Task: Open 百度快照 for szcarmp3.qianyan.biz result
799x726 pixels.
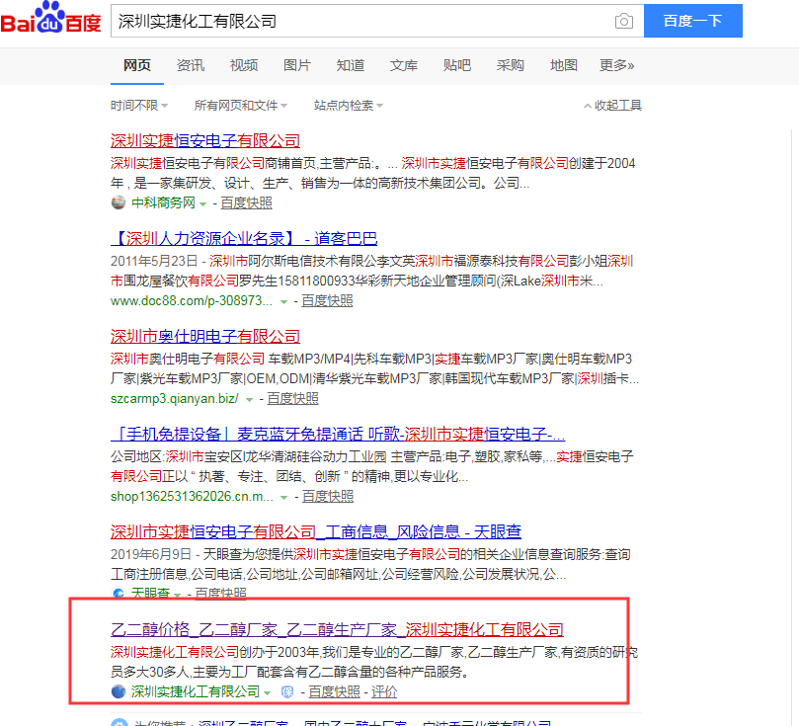Action: tap(292, 398)
